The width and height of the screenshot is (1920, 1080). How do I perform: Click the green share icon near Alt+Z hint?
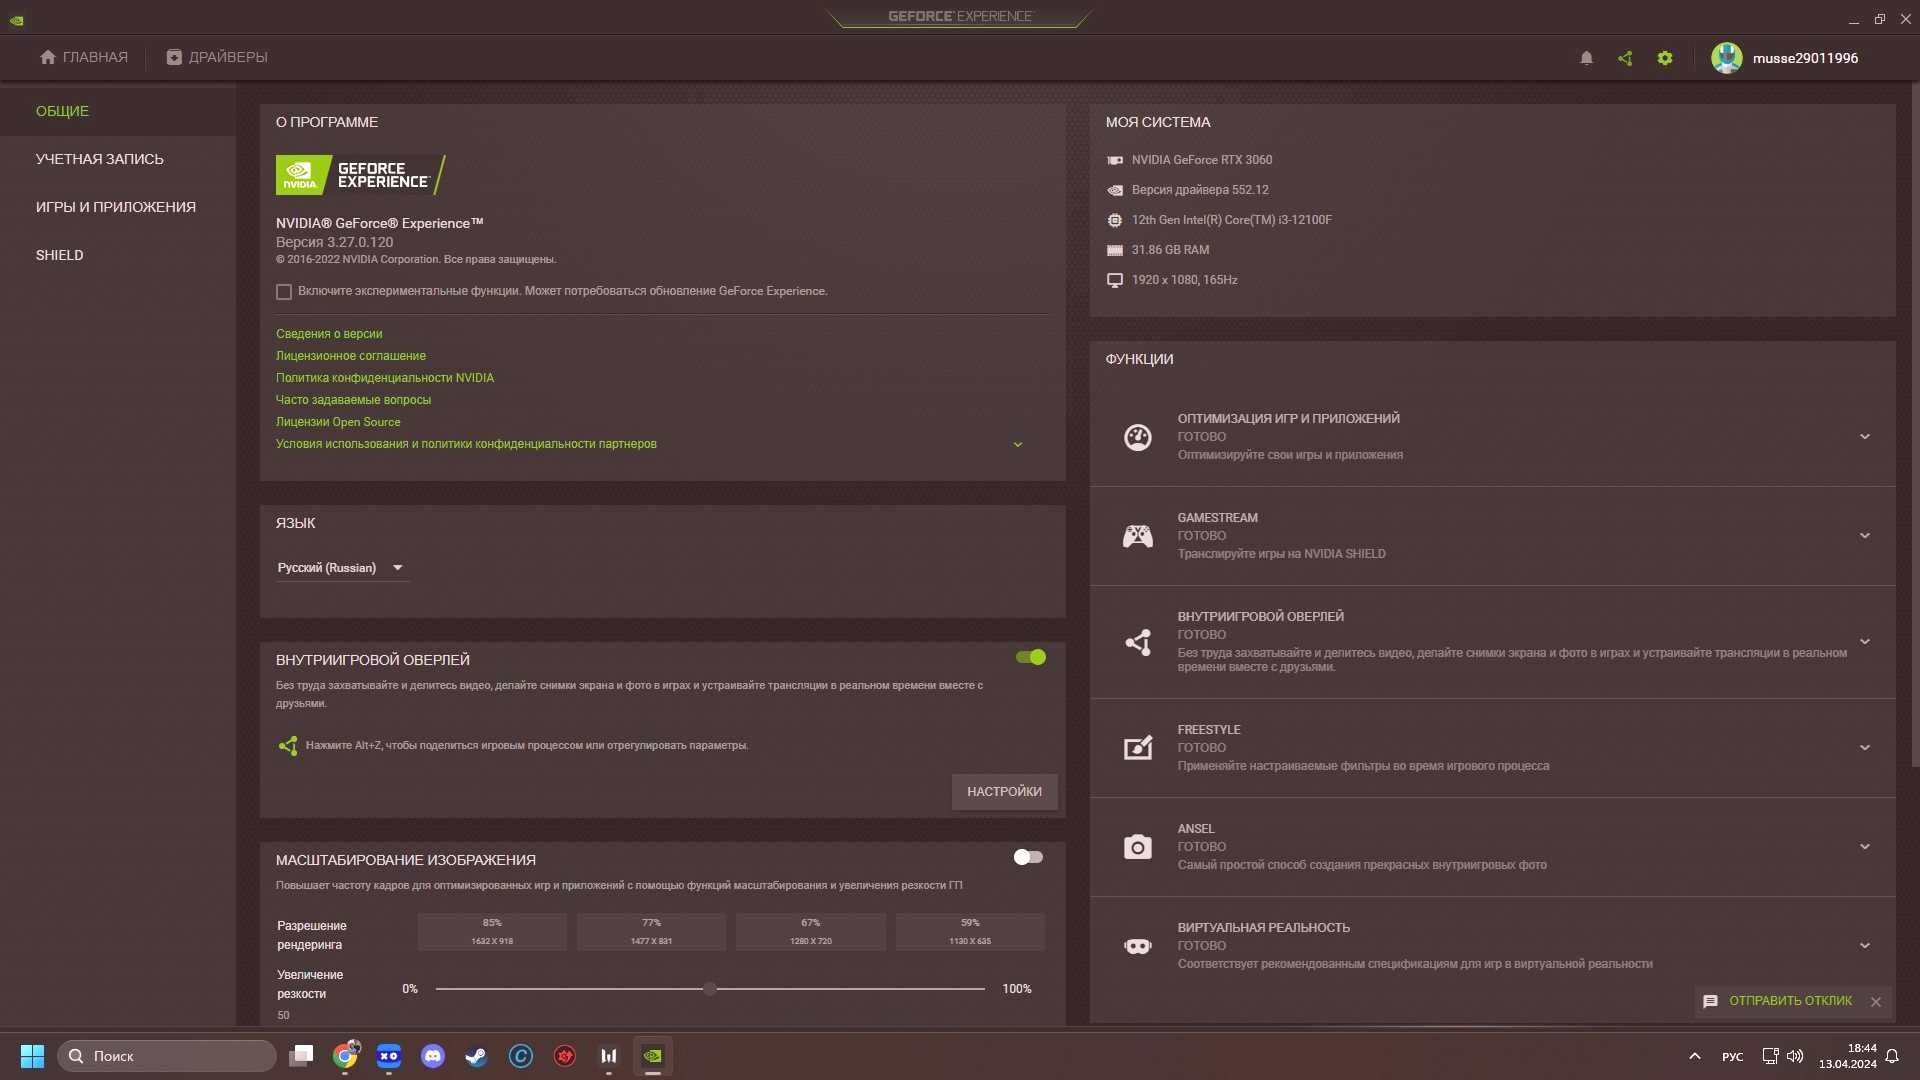(x=288, y=746)
